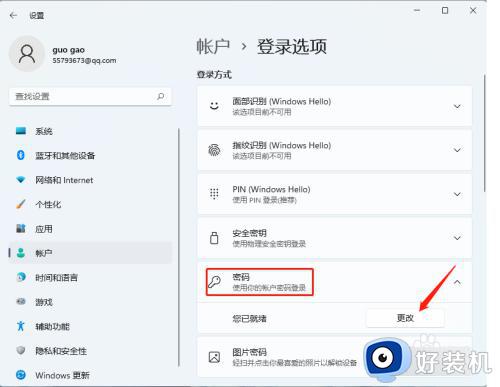
Task: Click the apps icon for 应用
Action: (x=21, y=229)
